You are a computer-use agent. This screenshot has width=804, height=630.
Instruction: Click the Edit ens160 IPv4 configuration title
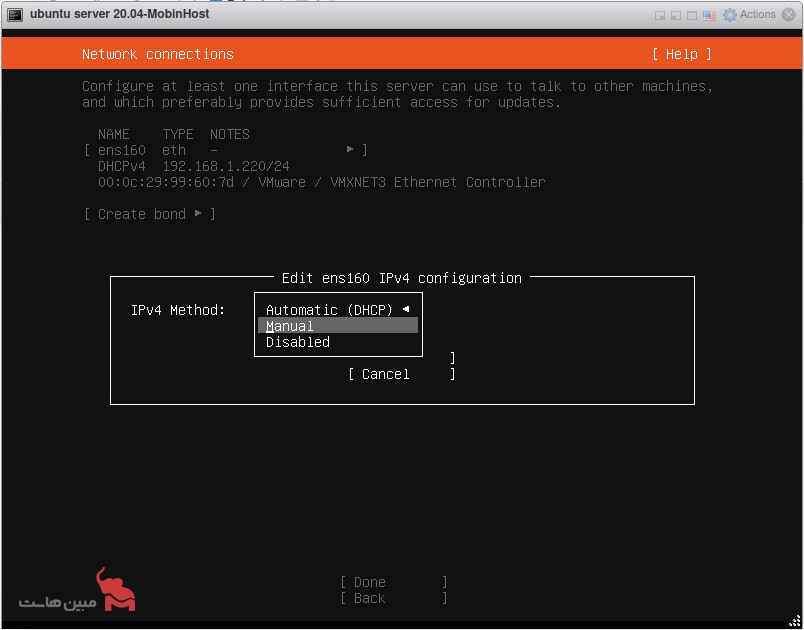point(401,278)
